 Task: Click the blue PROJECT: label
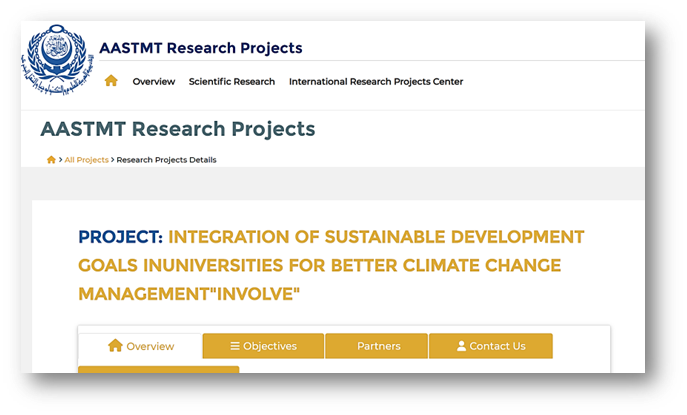[x=120, y=237]
